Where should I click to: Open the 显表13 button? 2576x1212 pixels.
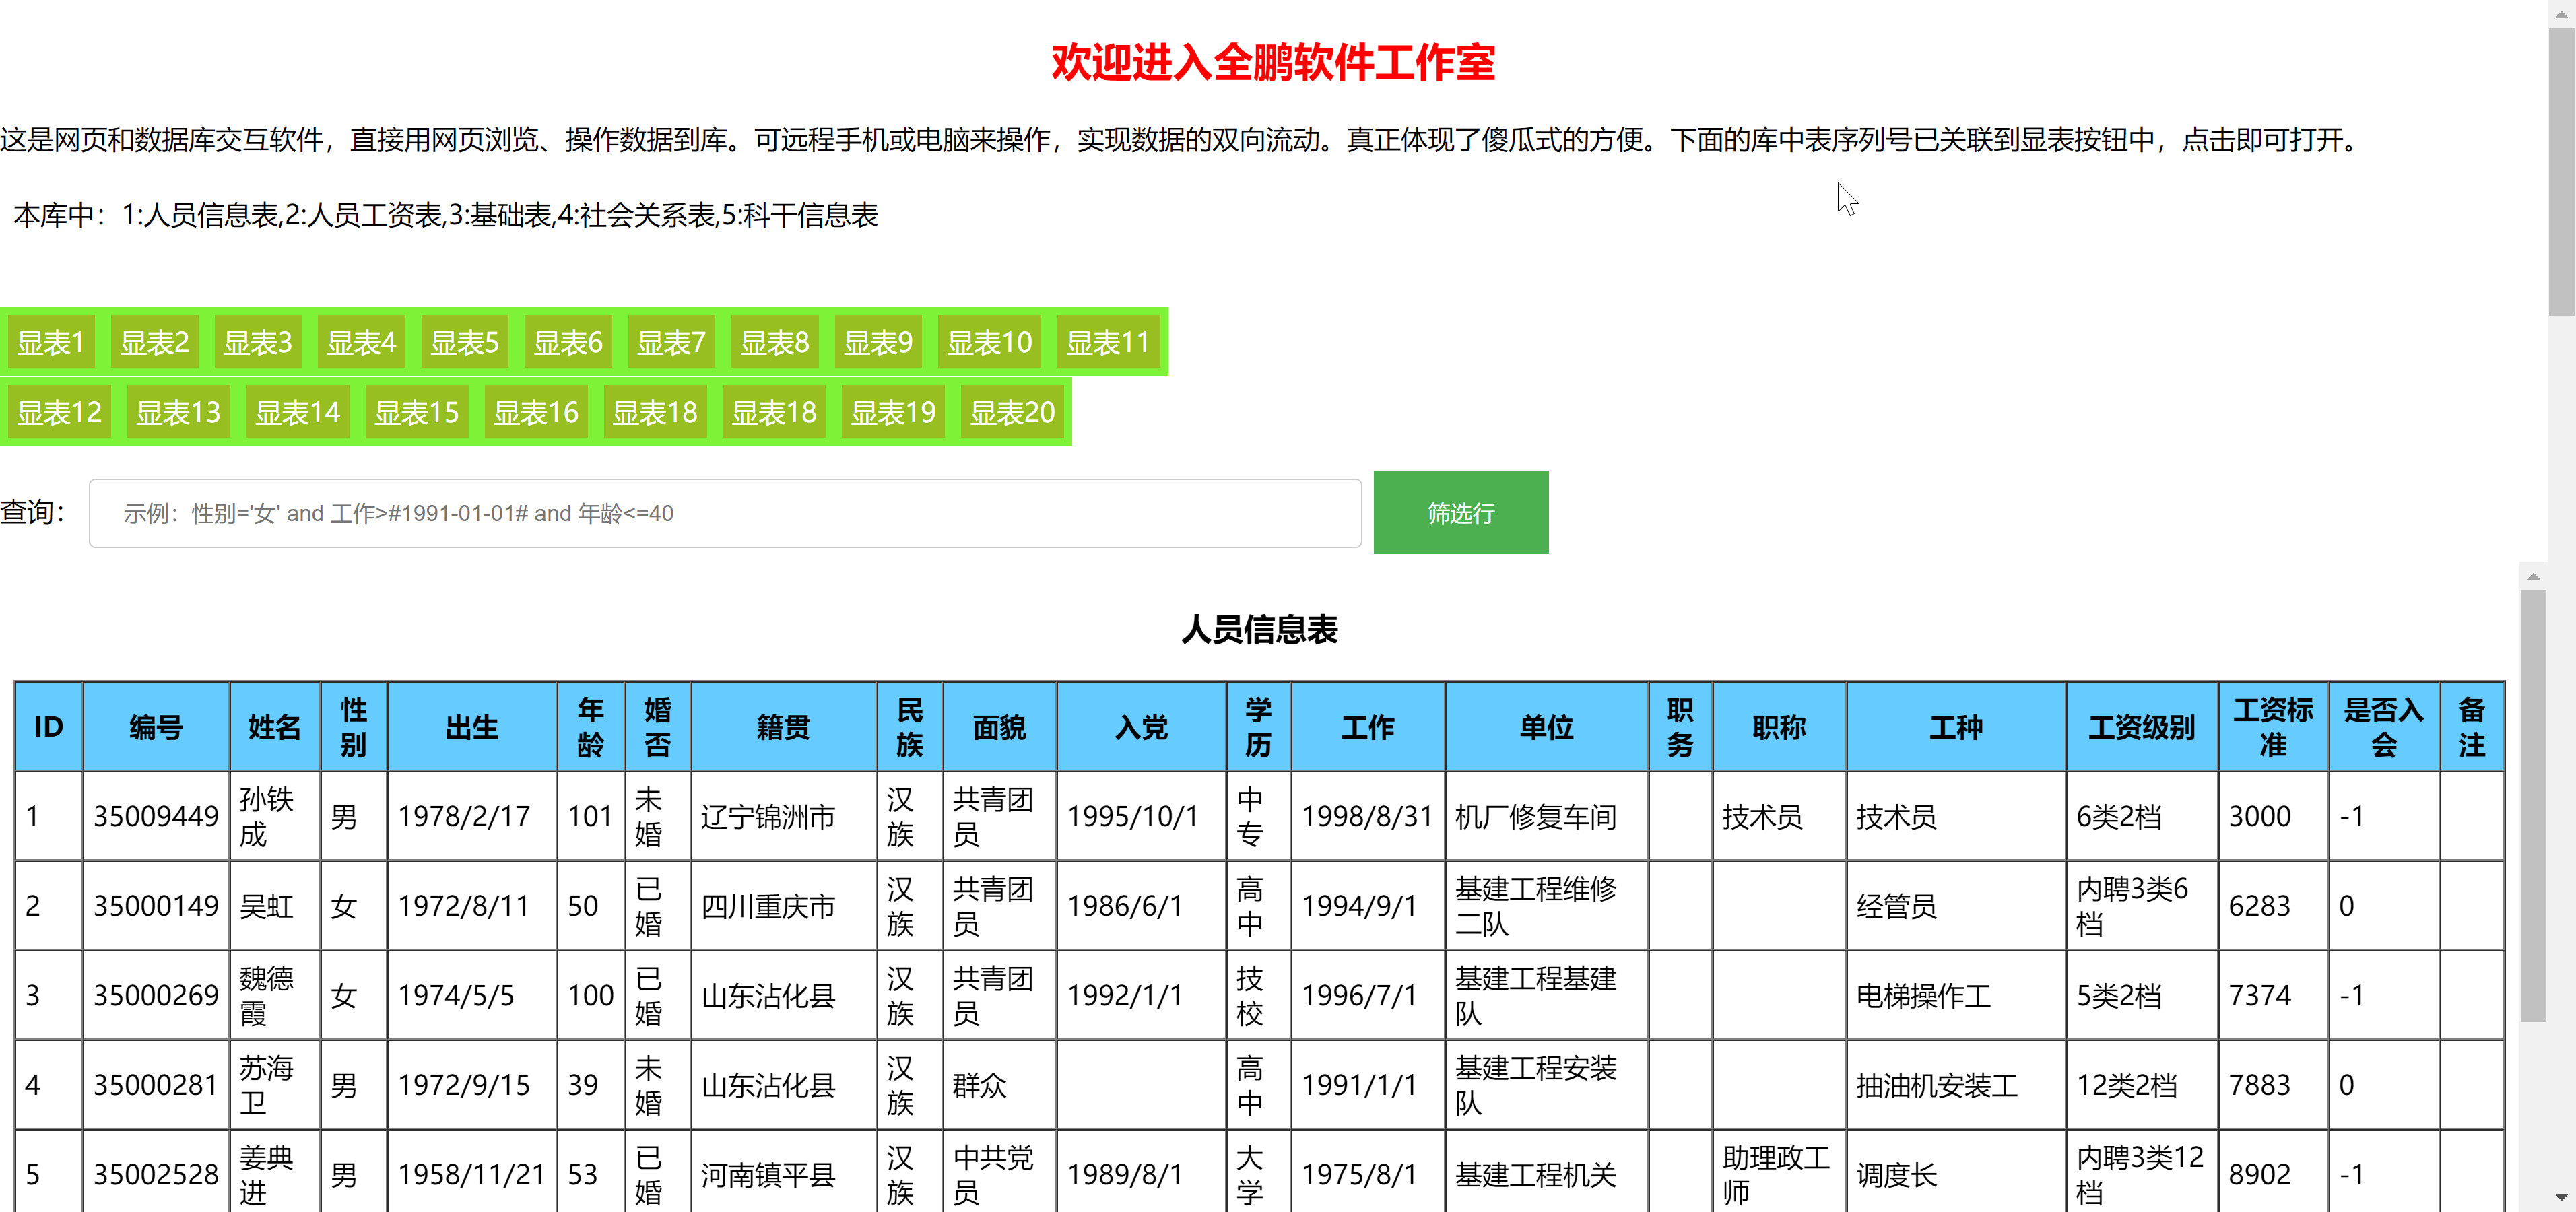pos(178,412)
